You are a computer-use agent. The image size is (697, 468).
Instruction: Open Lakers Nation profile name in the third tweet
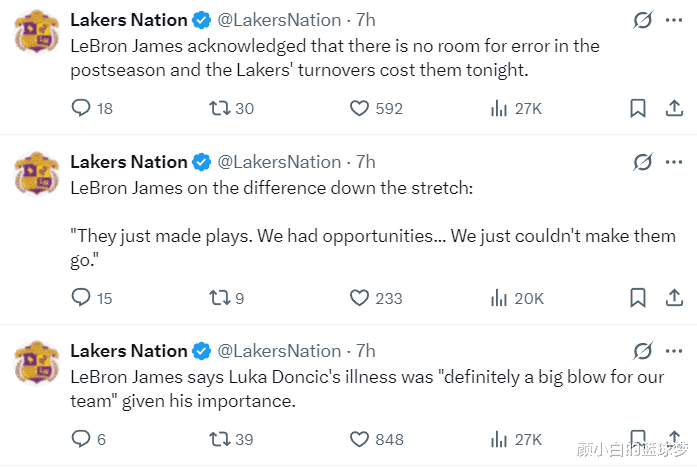pyautogui.click(x=129, y=351)
